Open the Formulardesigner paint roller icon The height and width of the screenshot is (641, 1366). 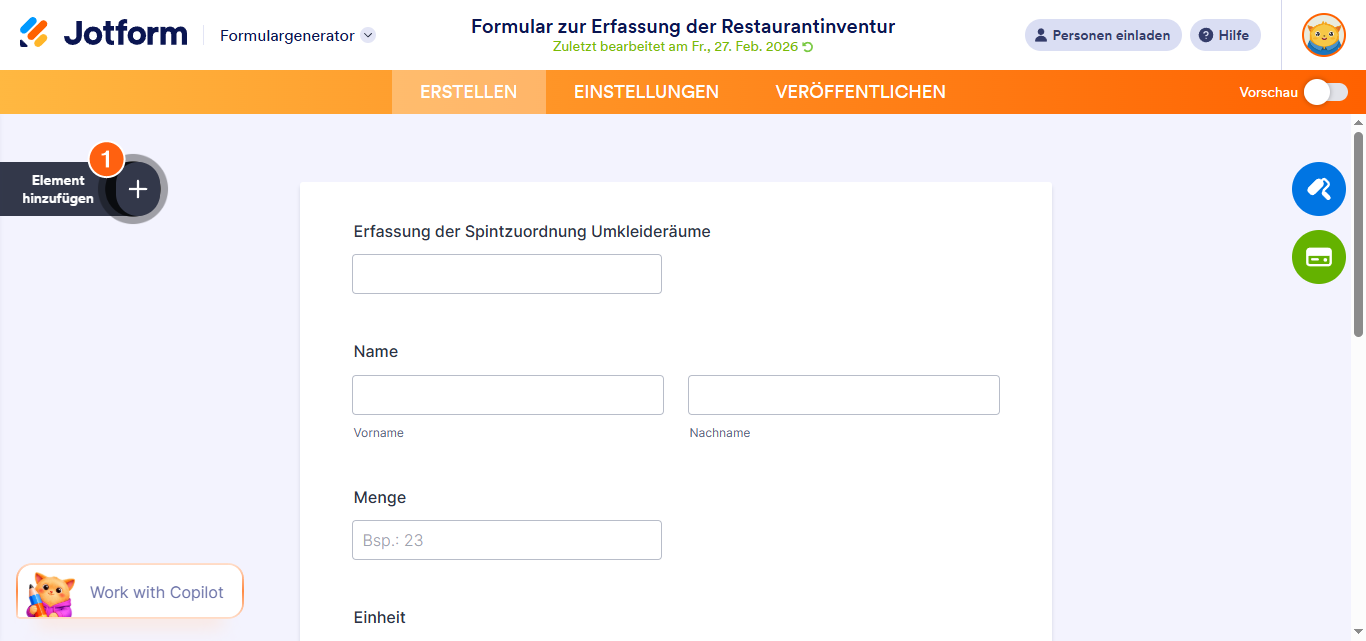pyautogui.click(x=1318, y=188)
